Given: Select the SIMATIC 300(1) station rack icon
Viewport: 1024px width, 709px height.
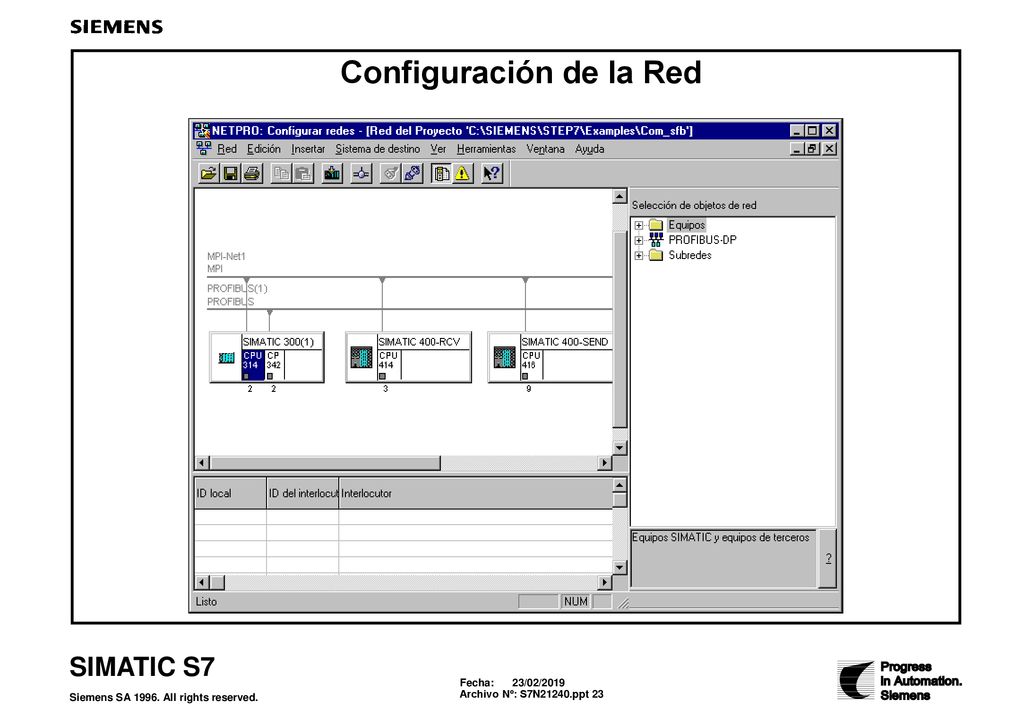Looking at the screenshot, I should point(226,358).
